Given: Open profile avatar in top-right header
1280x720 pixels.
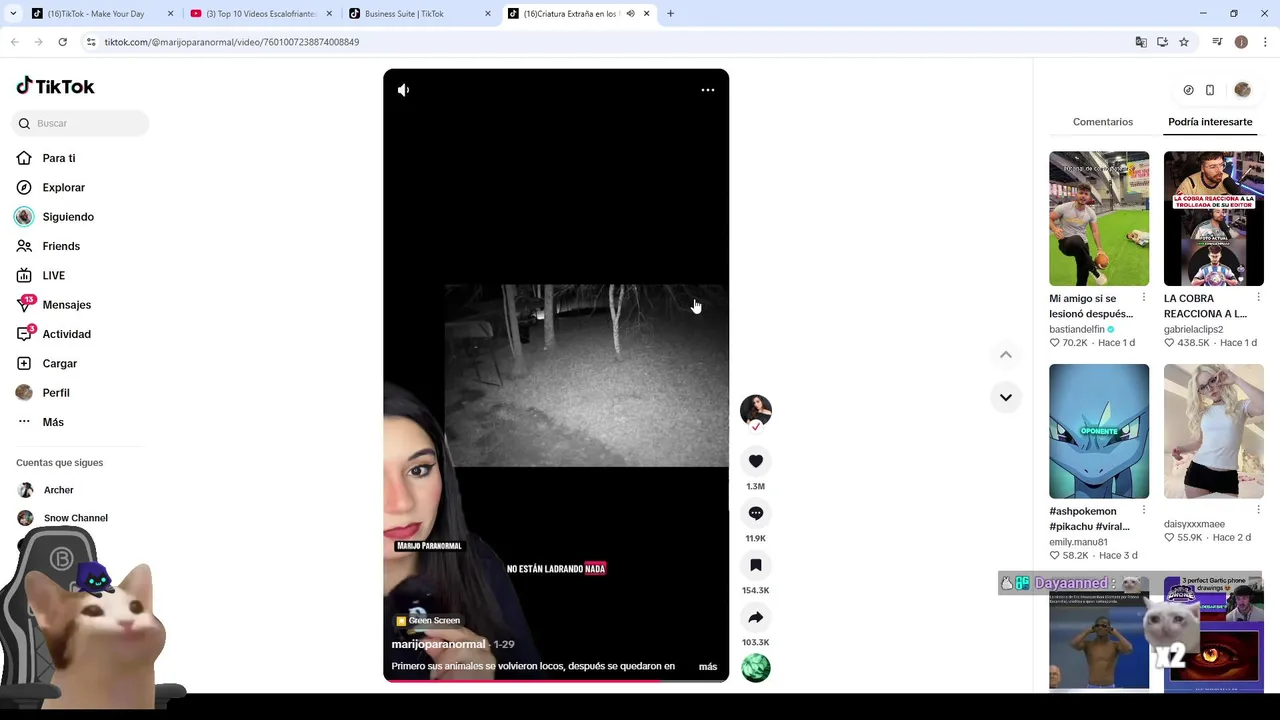Looking at the screenshot, I should 1242,90.
